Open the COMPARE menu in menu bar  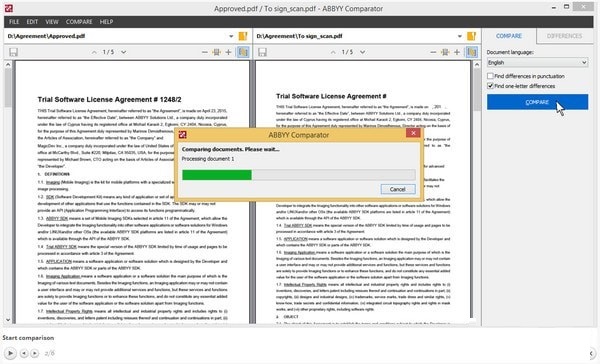pos(79,22)
